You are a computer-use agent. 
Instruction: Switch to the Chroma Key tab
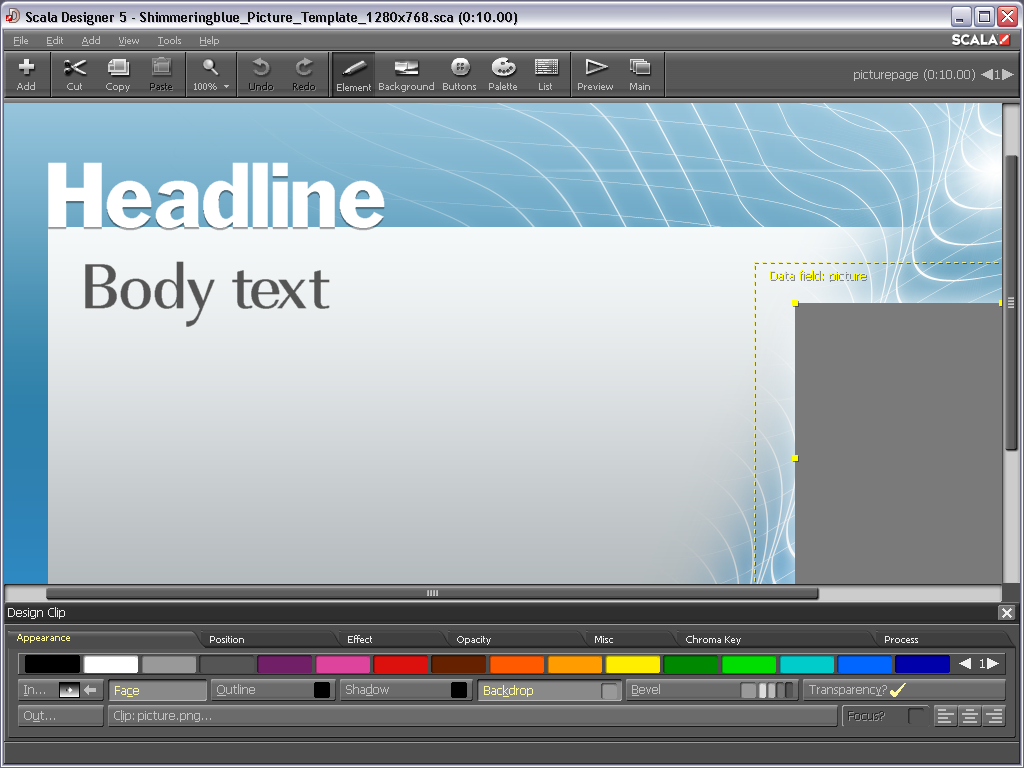[x=713, y=639]
